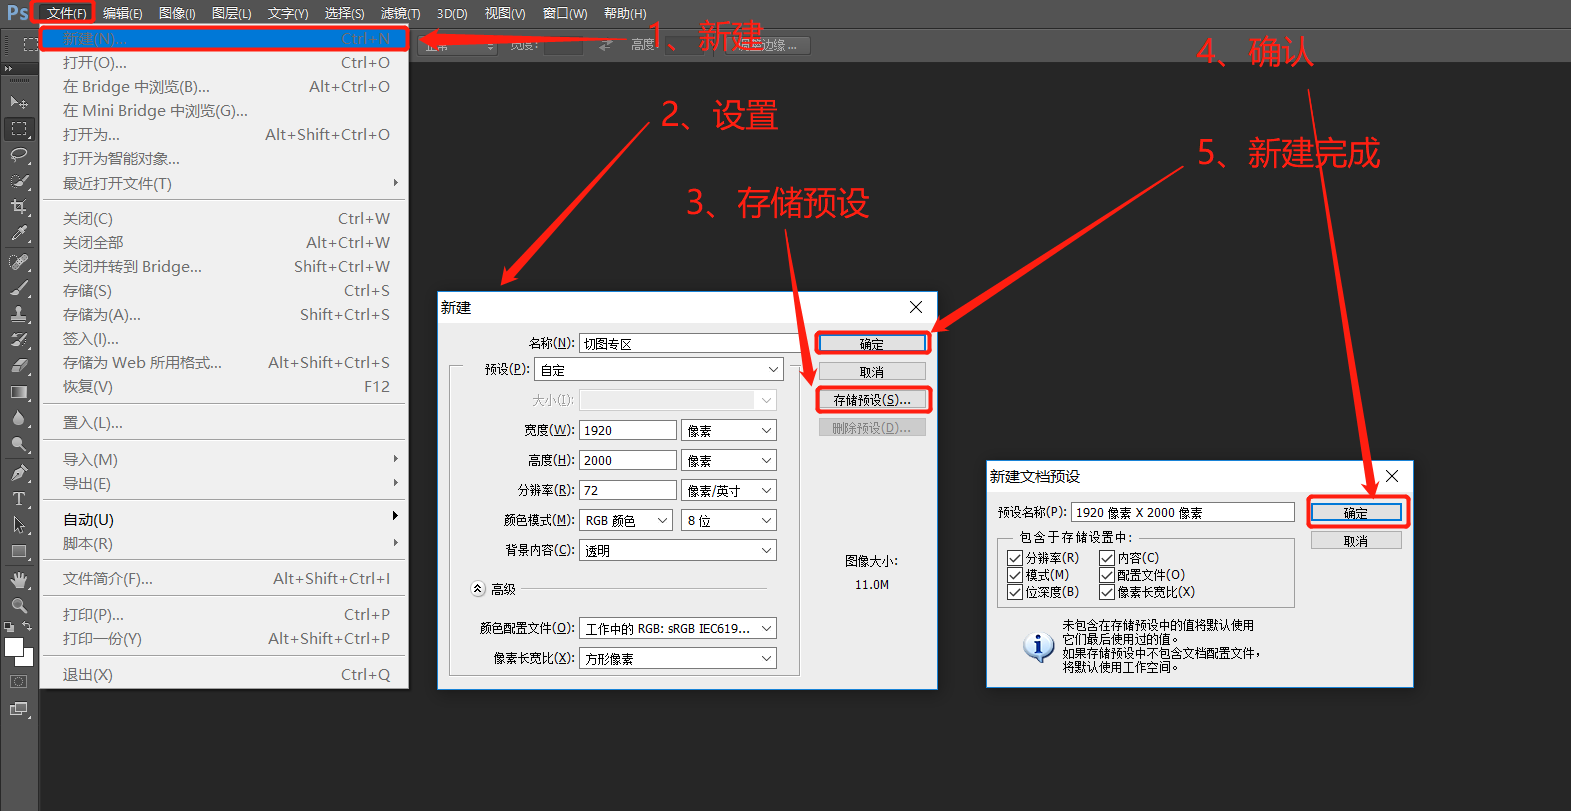Click the Photoshop Ps logo

click(17, 13)
